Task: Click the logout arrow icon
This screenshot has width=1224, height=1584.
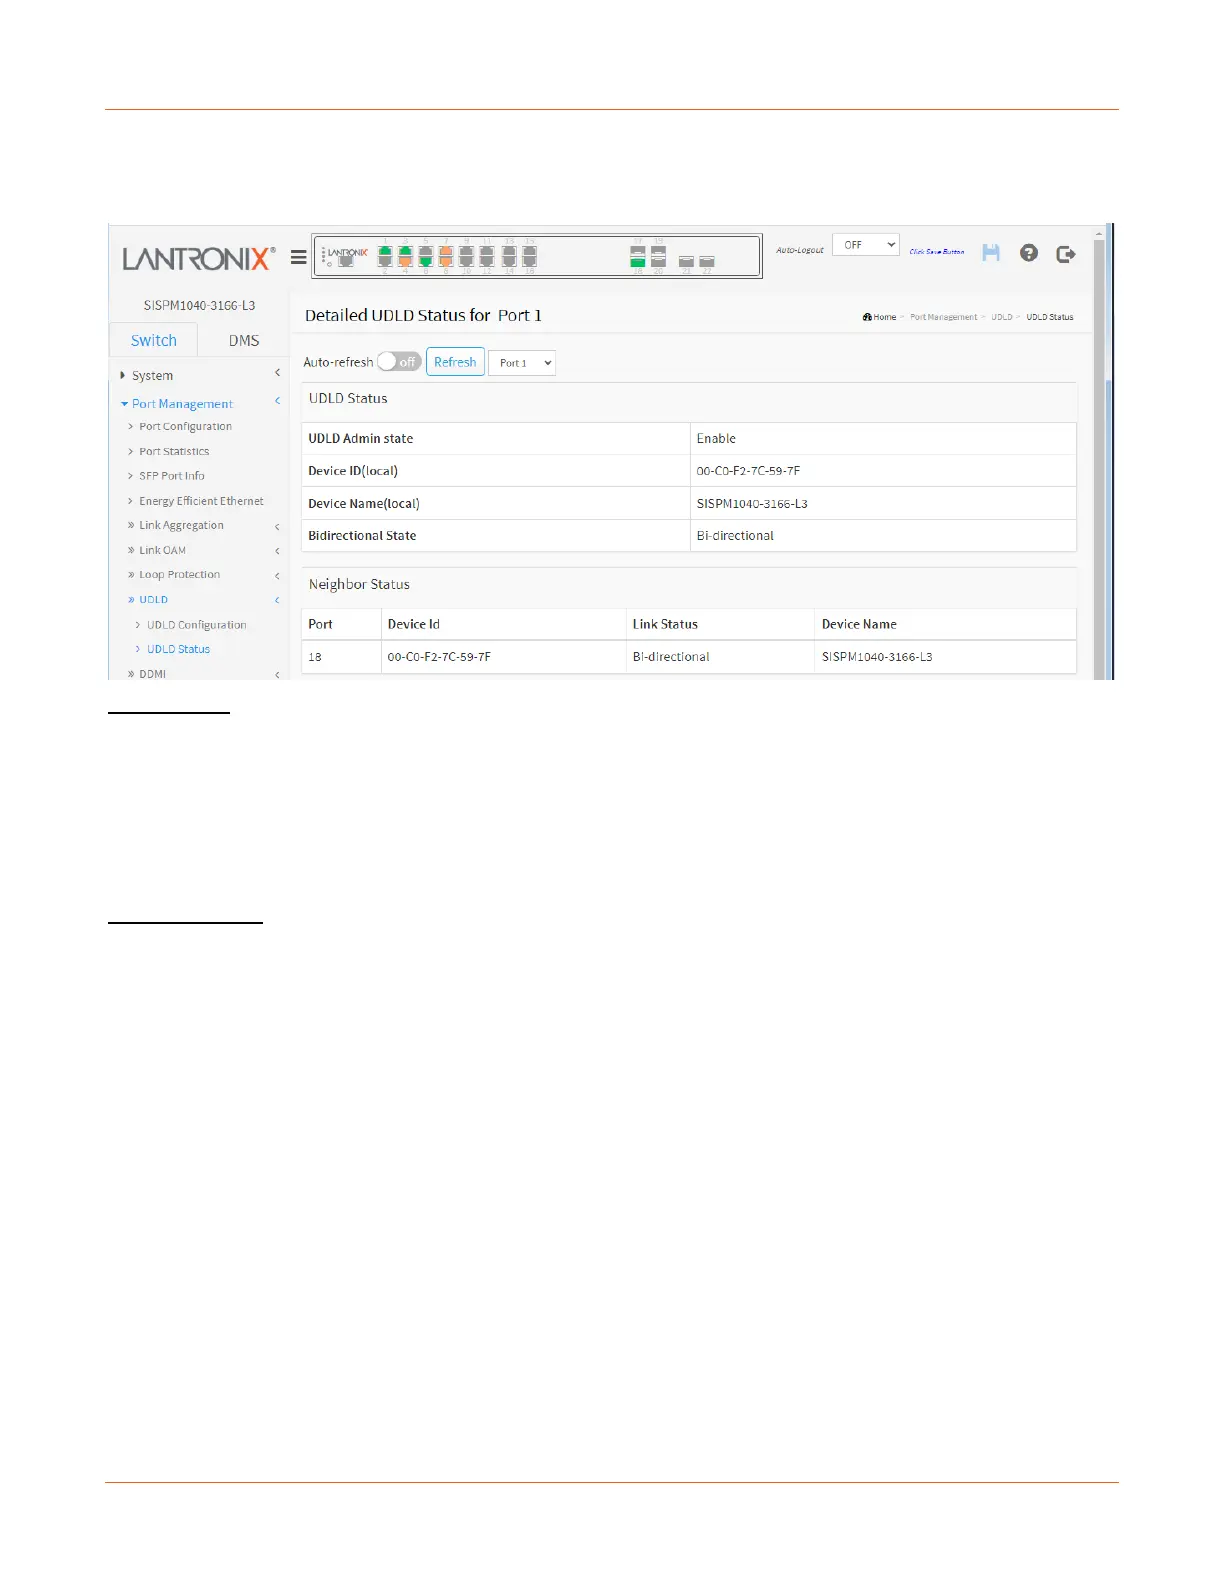Action: pos(1066,254)
